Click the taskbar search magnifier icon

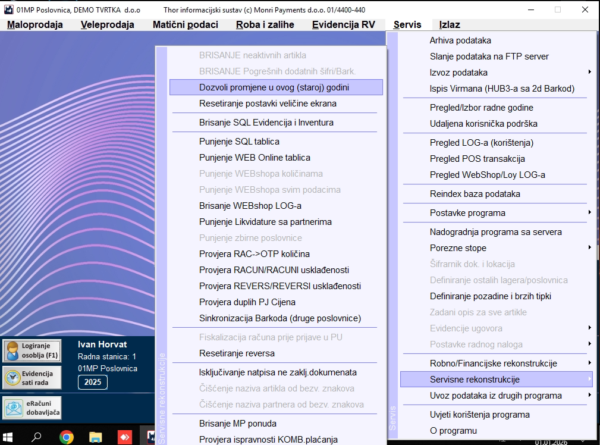click(37, 437)
